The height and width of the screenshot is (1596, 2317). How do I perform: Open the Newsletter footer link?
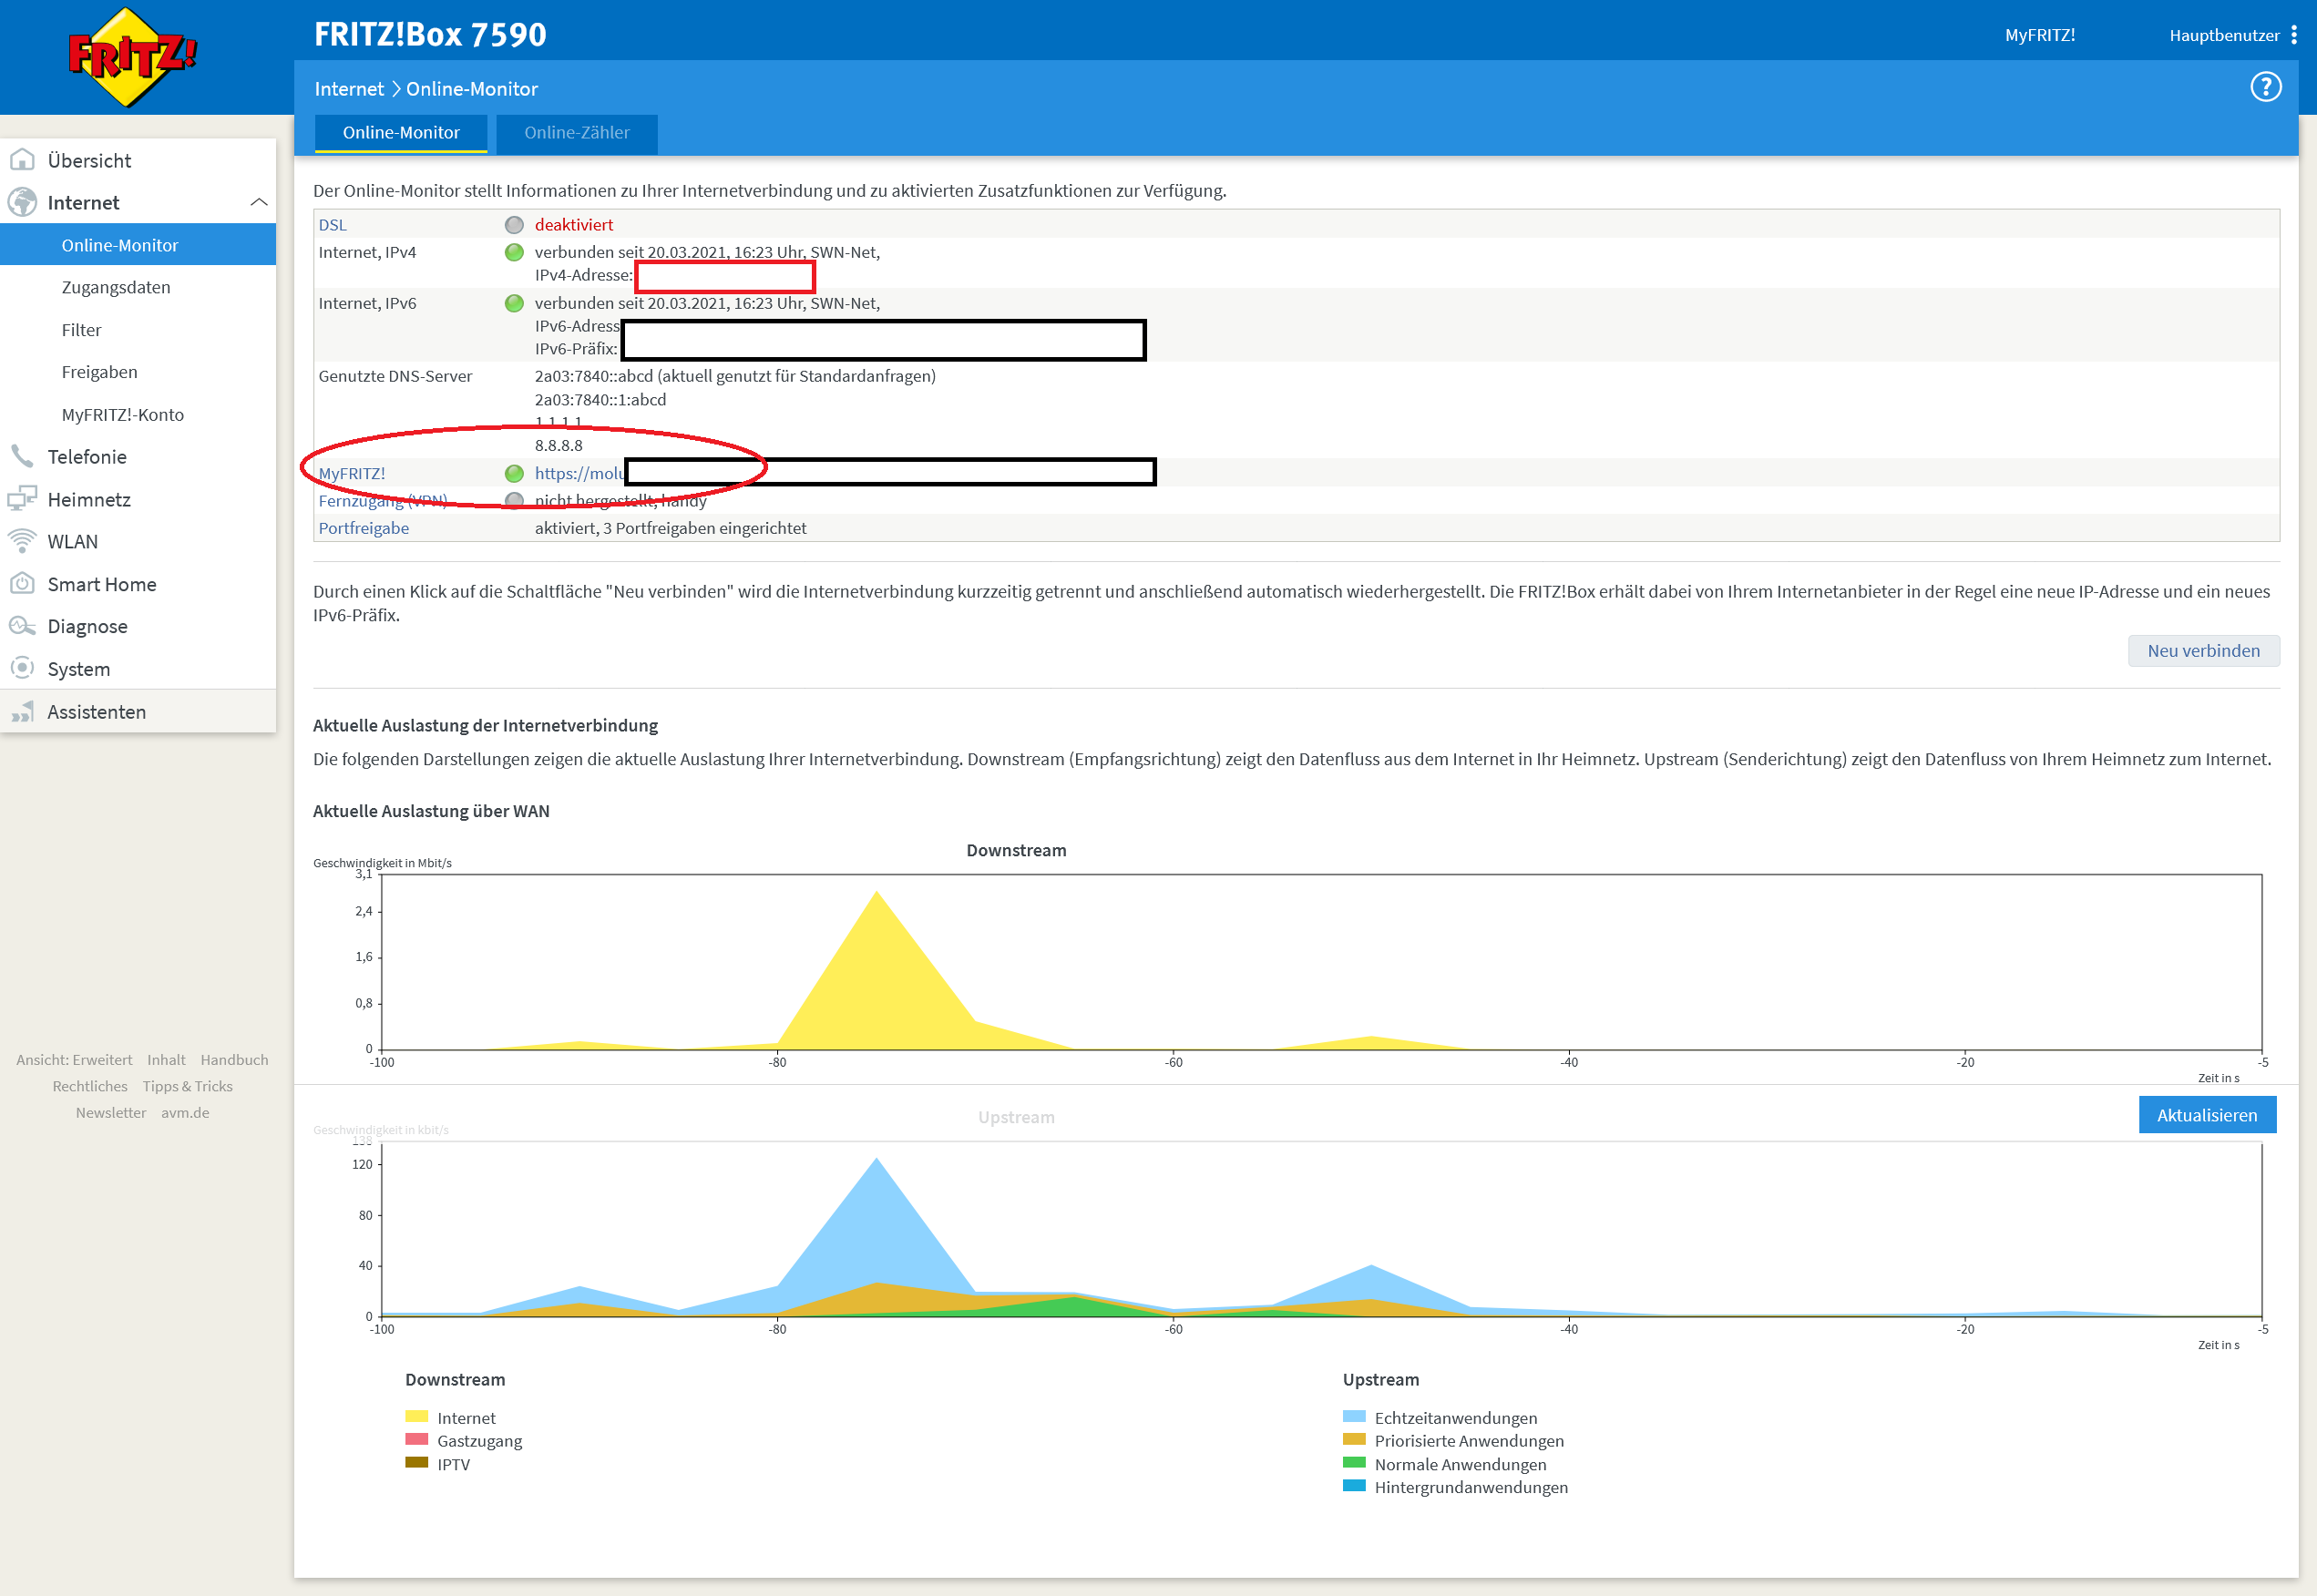(111, 1112)
